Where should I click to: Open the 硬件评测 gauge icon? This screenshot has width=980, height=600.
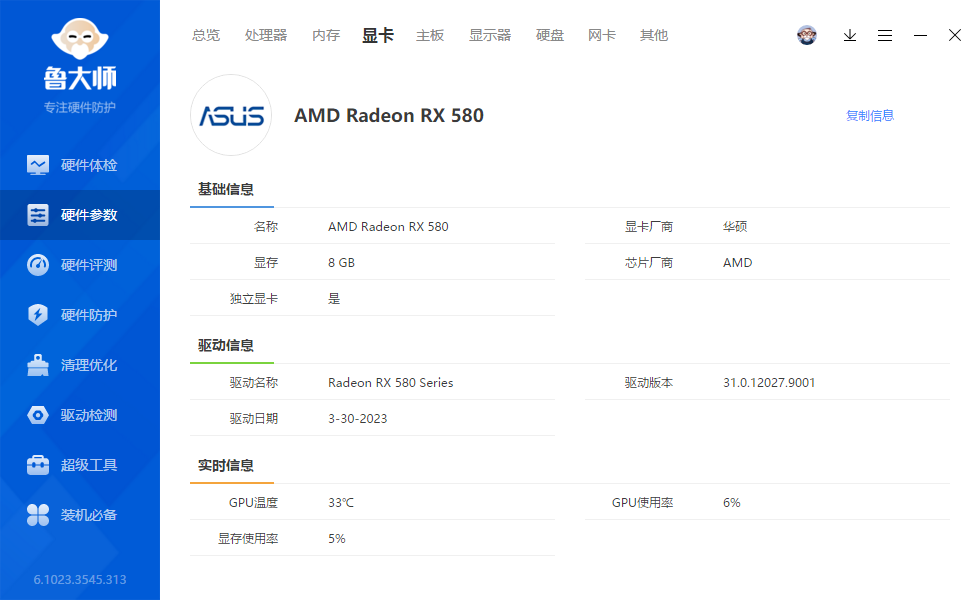coord(38,265)
